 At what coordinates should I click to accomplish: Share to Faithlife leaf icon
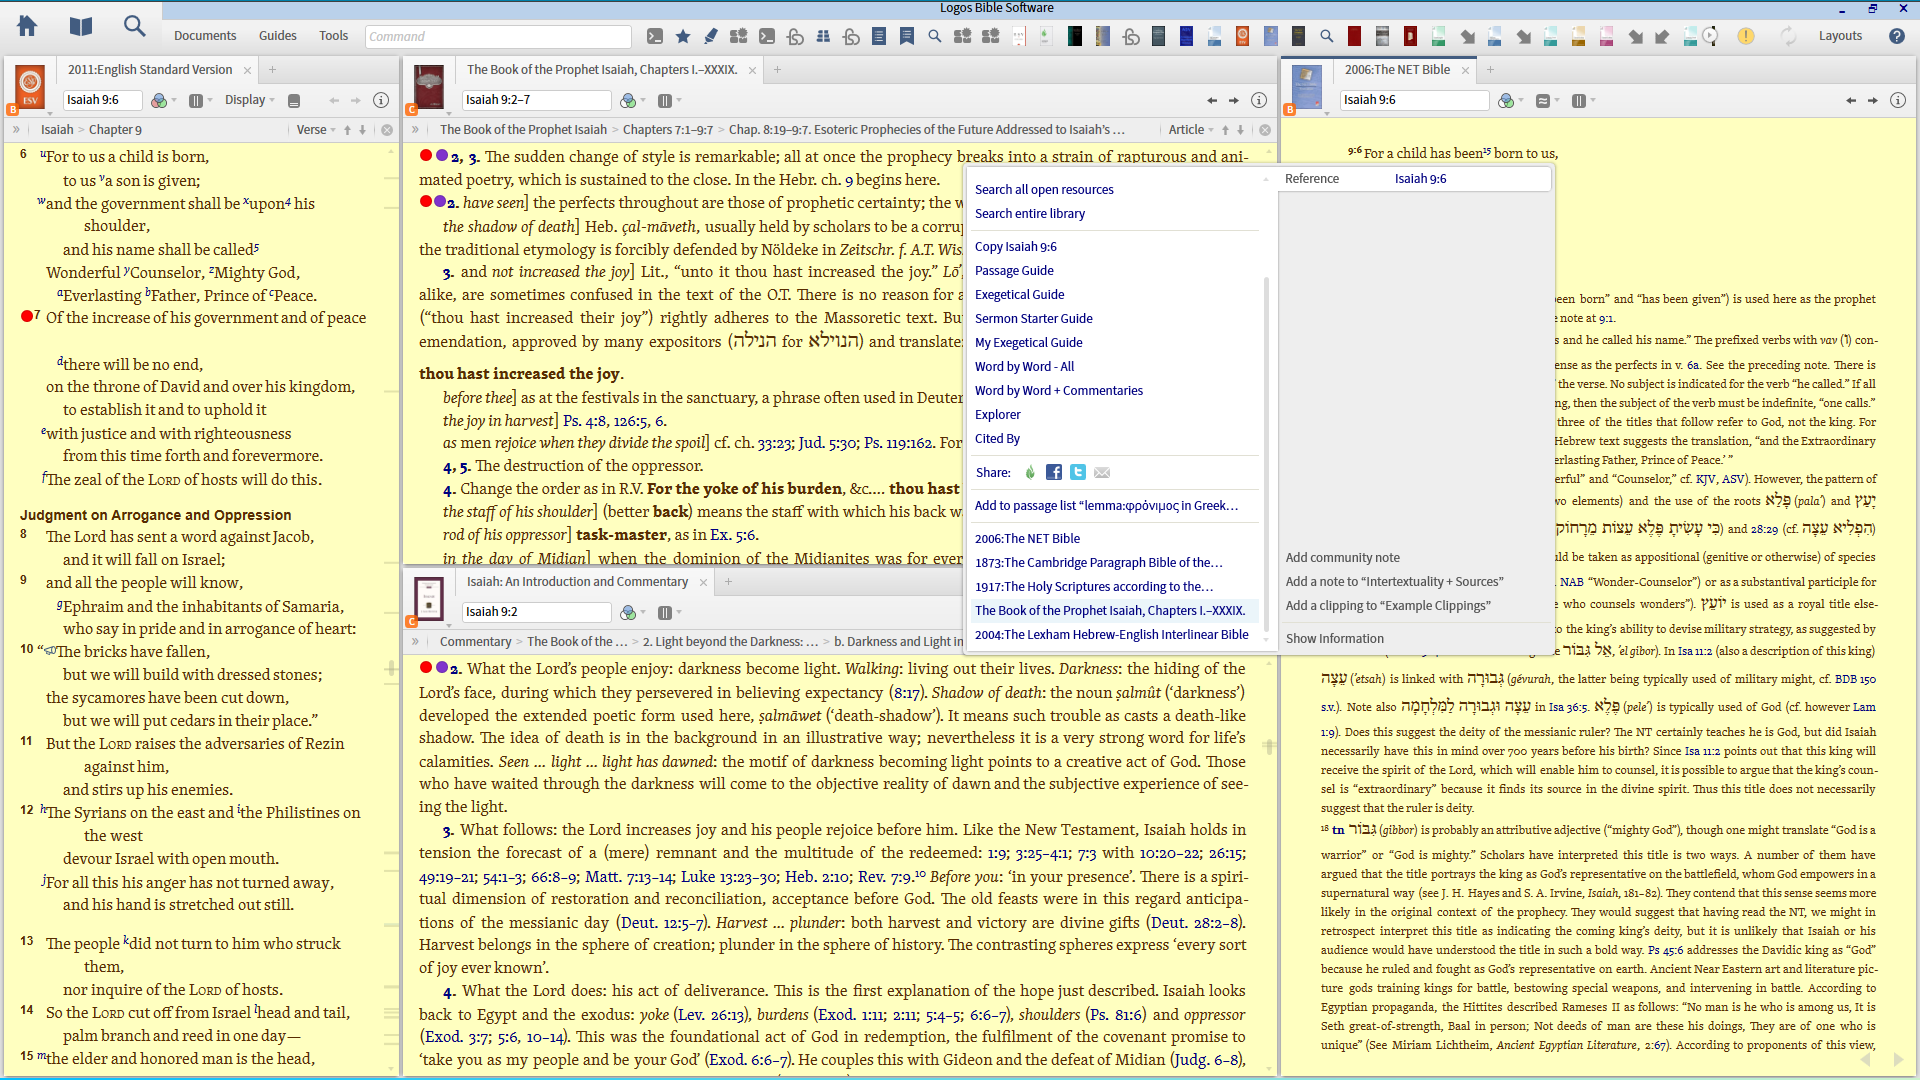1030,472
